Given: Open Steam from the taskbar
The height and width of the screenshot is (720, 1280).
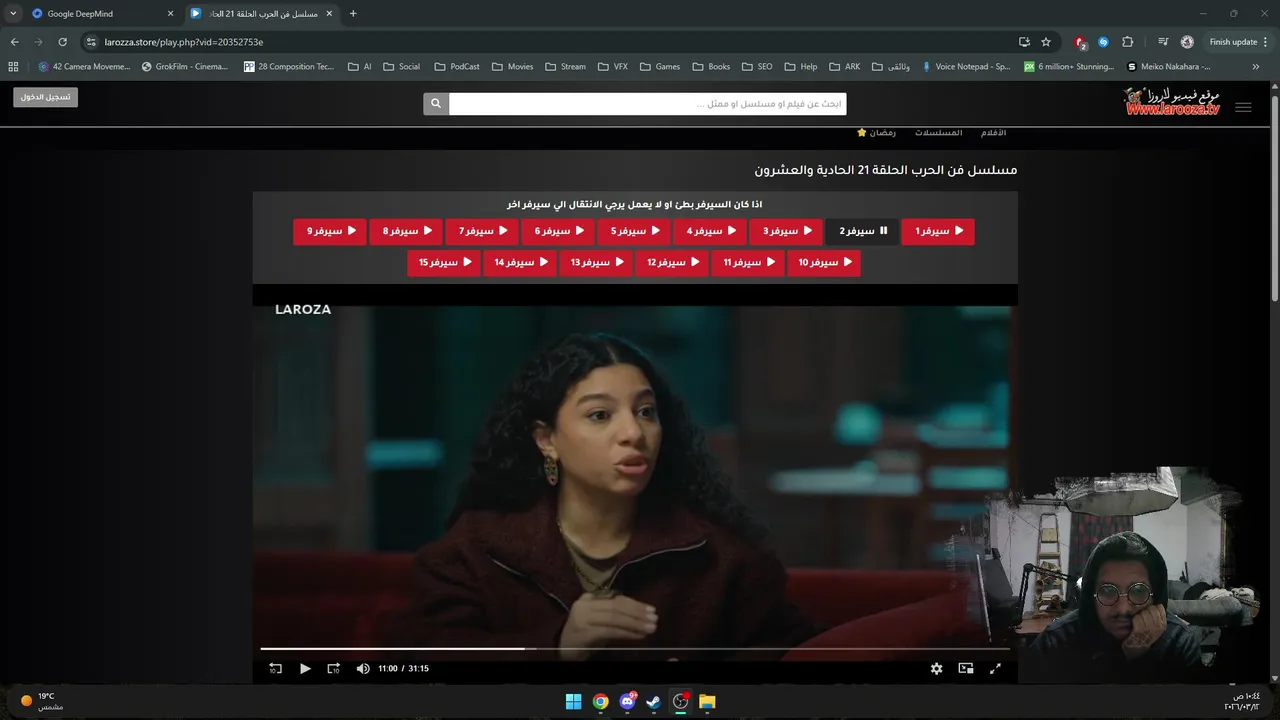Looking at the screenshot, I should click(653, 701).
